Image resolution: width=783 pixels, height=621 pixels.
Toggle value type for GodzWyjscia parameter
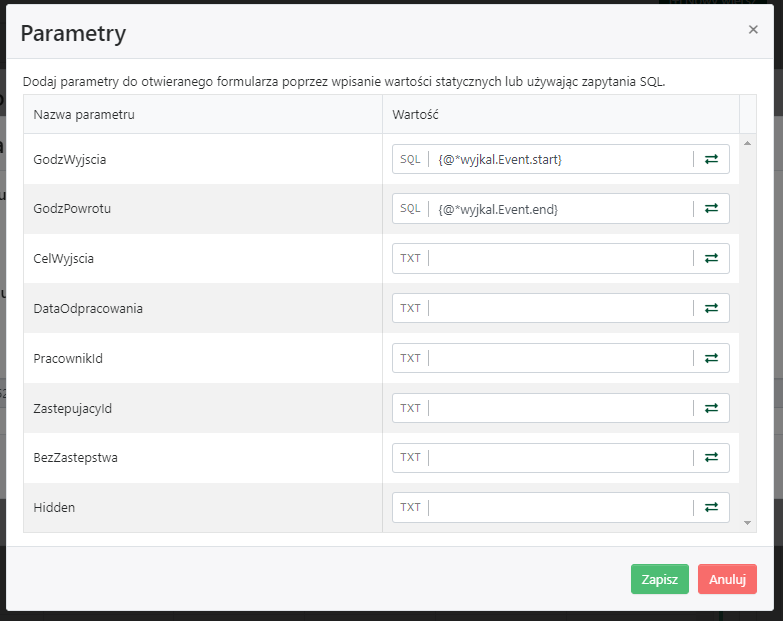[711, 159]
